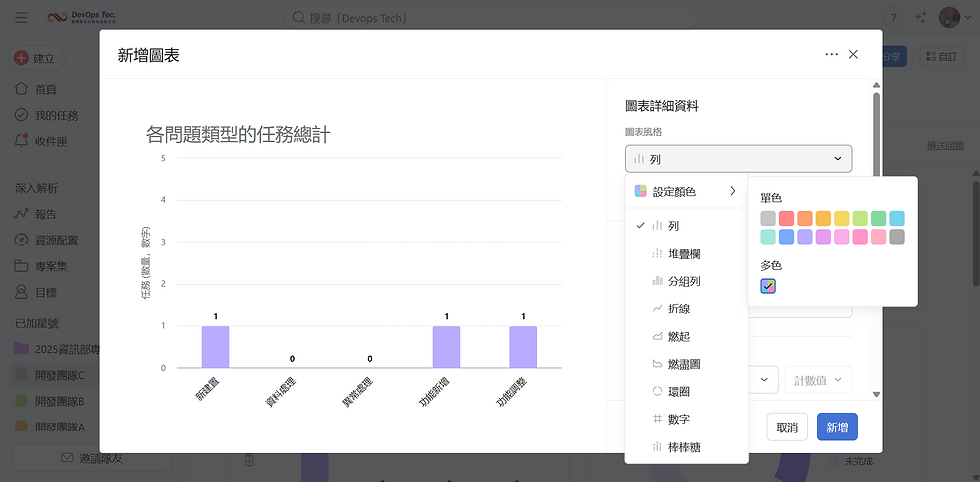
Task: Click 邀請隊友 invite teammates
Action: [x=92, y=458]
